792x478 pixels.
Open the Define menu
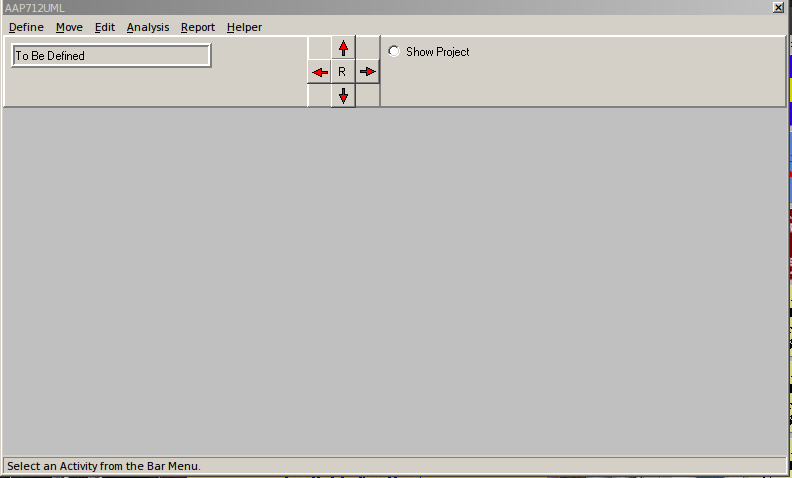(x=26, y=27)
